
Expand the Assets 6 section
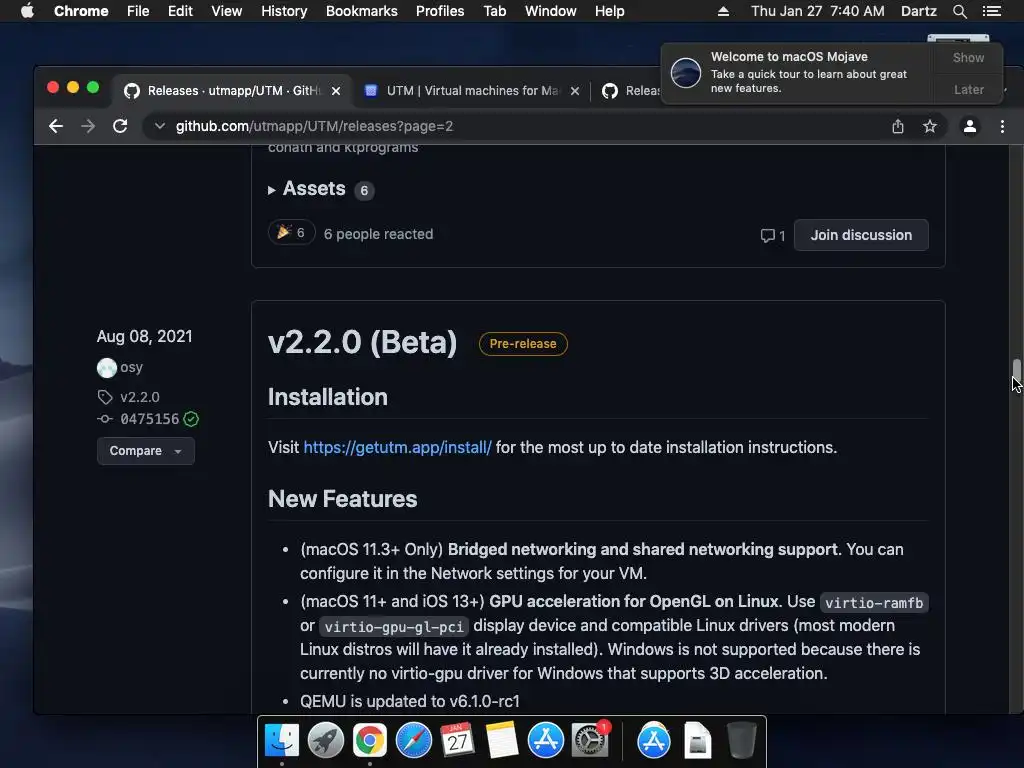click(x=320, y=189)
